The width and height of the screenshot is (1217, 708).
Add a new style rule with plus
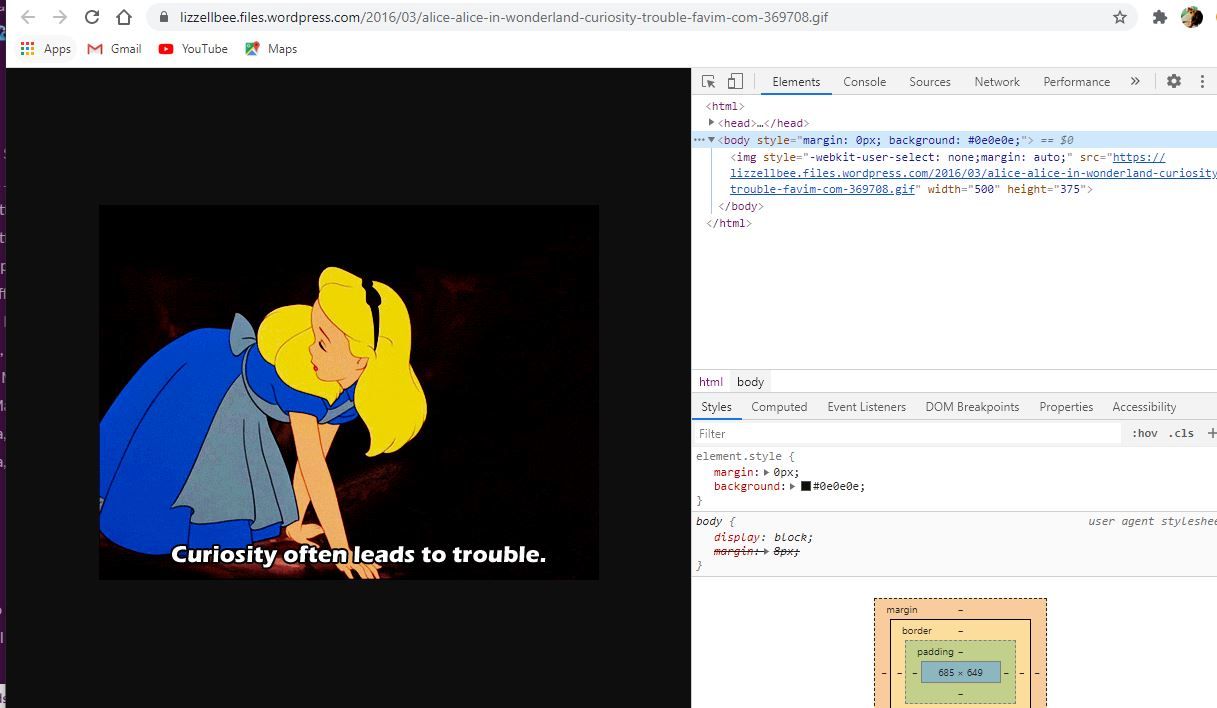1211,434
